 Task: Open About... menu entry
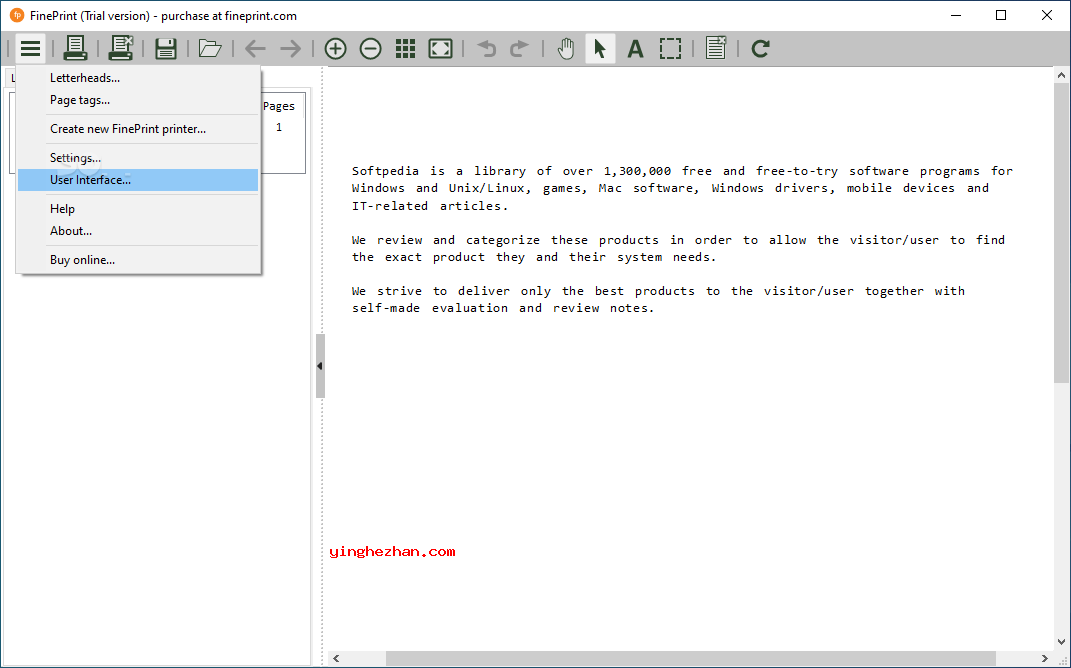click(x=138, y=231)
